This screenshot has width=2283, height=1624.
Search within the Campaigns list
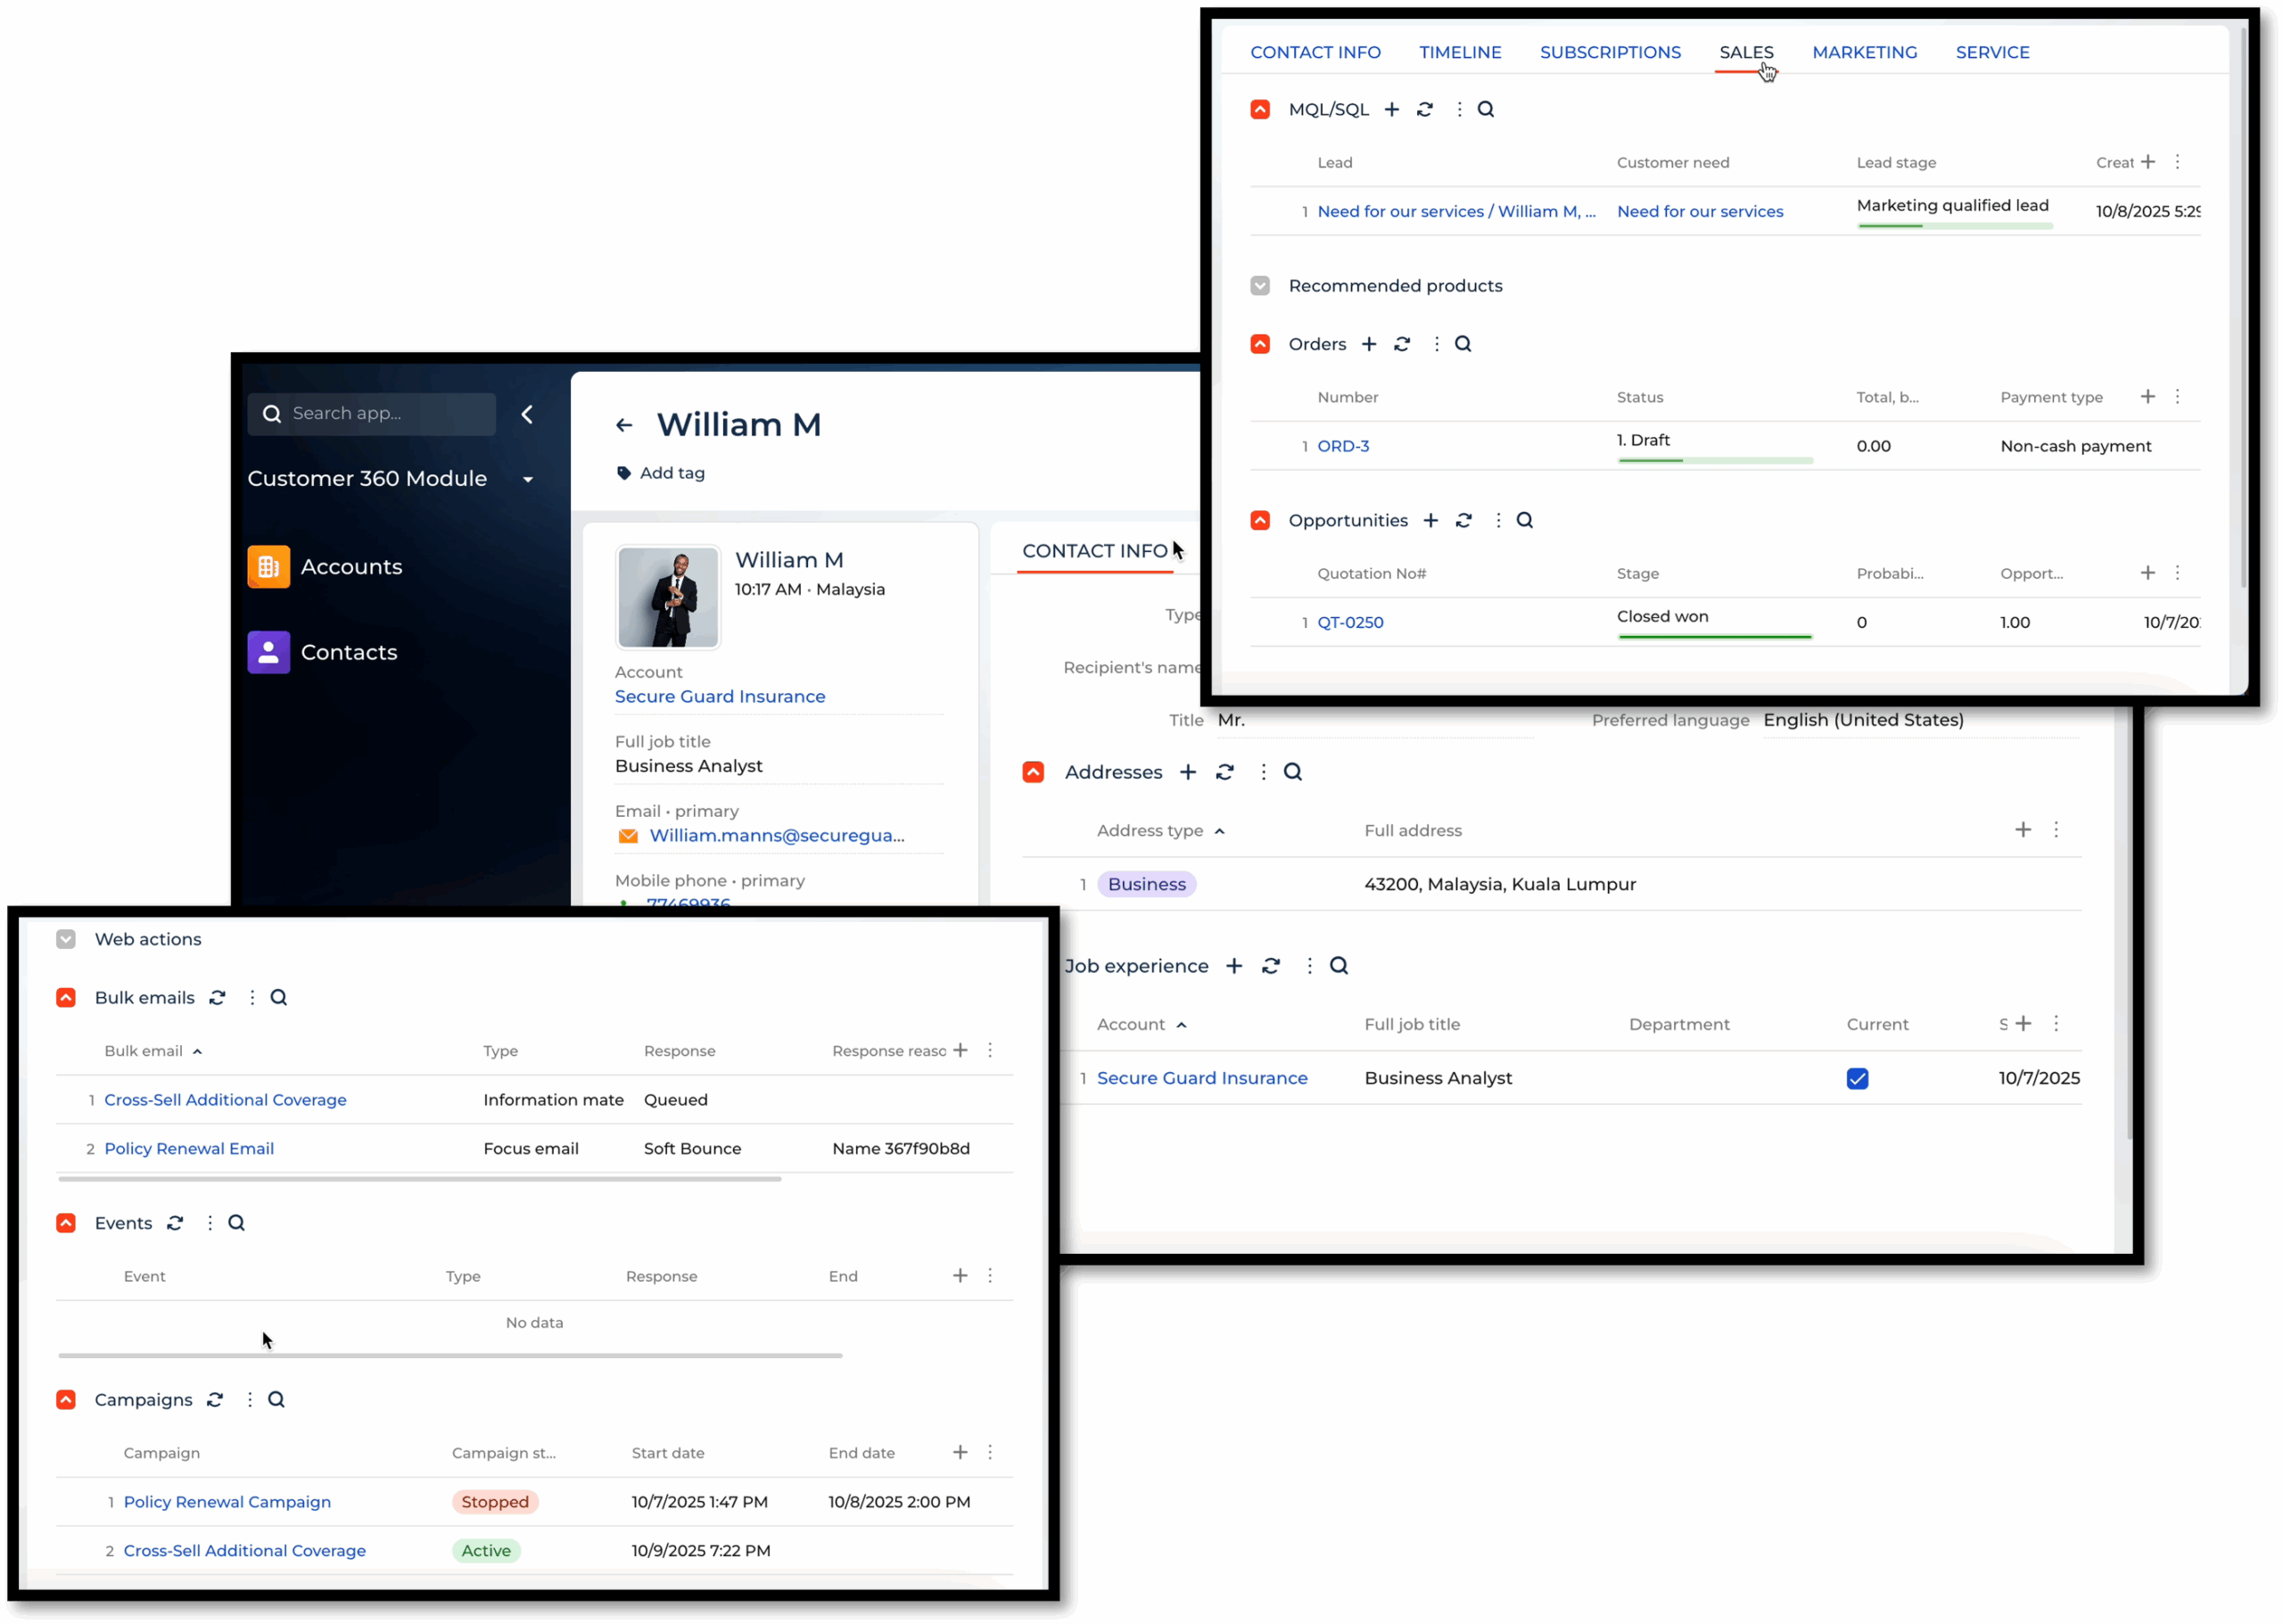click(276, 1400)
